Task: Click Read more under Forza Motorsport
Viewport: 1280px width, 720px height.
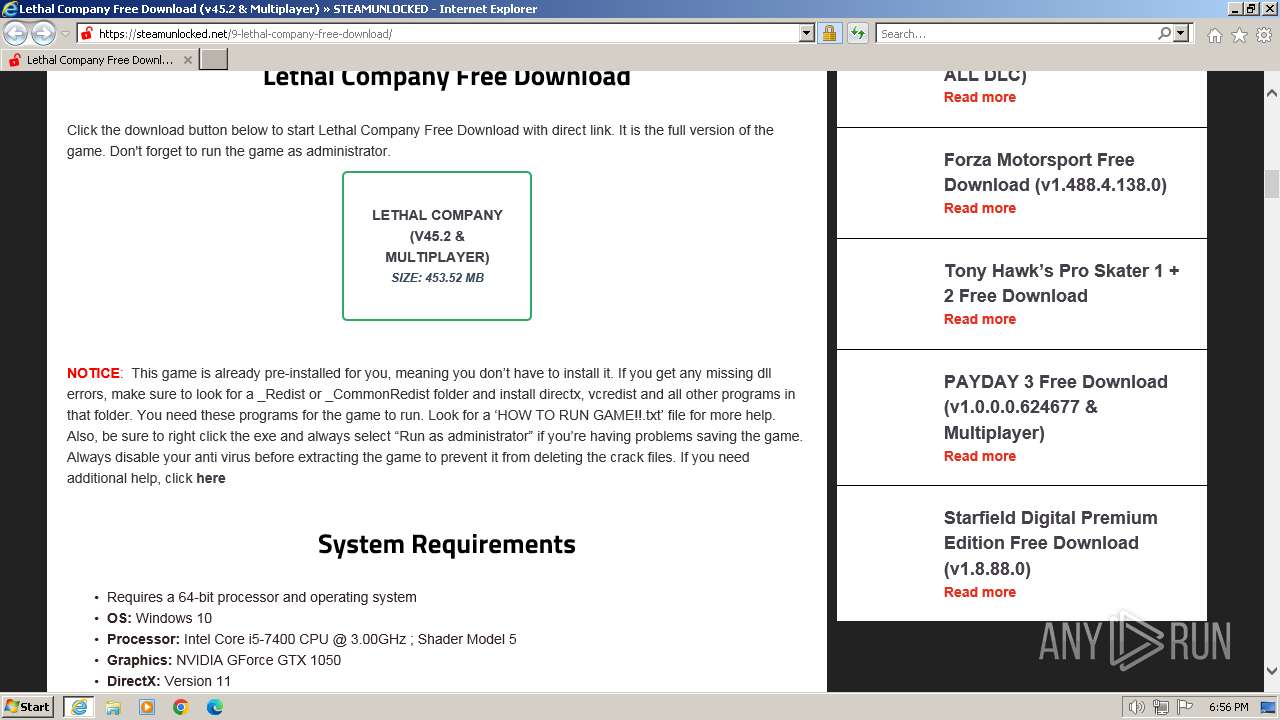Action: pos(980,208)
